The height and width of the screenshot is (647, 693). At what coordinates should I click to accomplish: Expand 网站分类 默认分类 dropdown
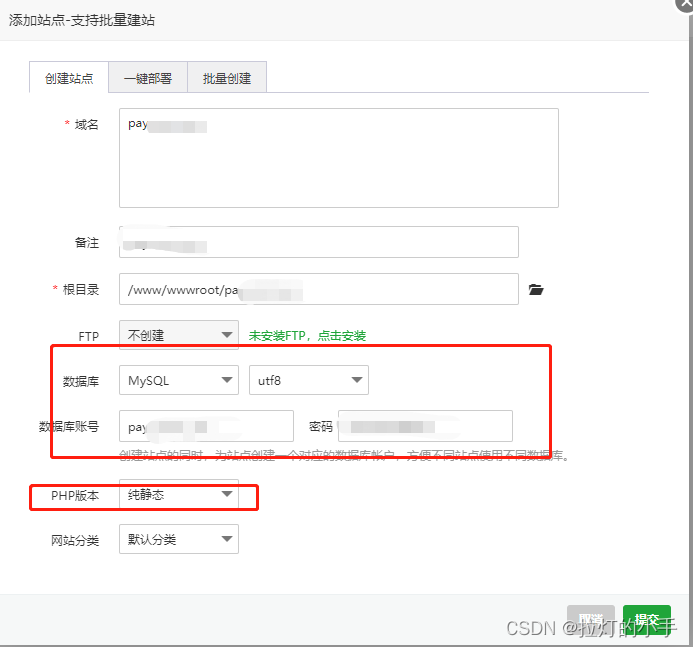point(179,539)
